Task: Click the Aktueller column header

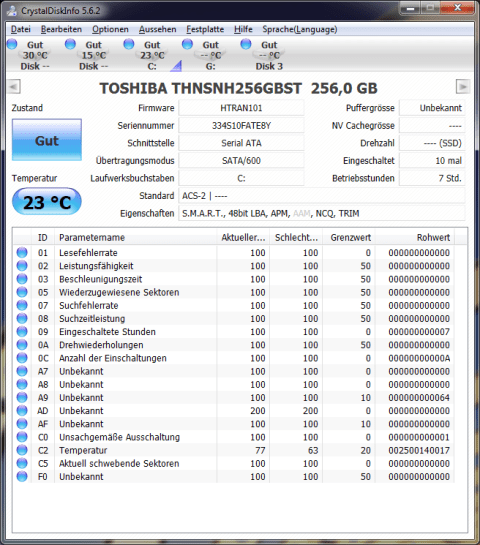Action: (243, 237)
